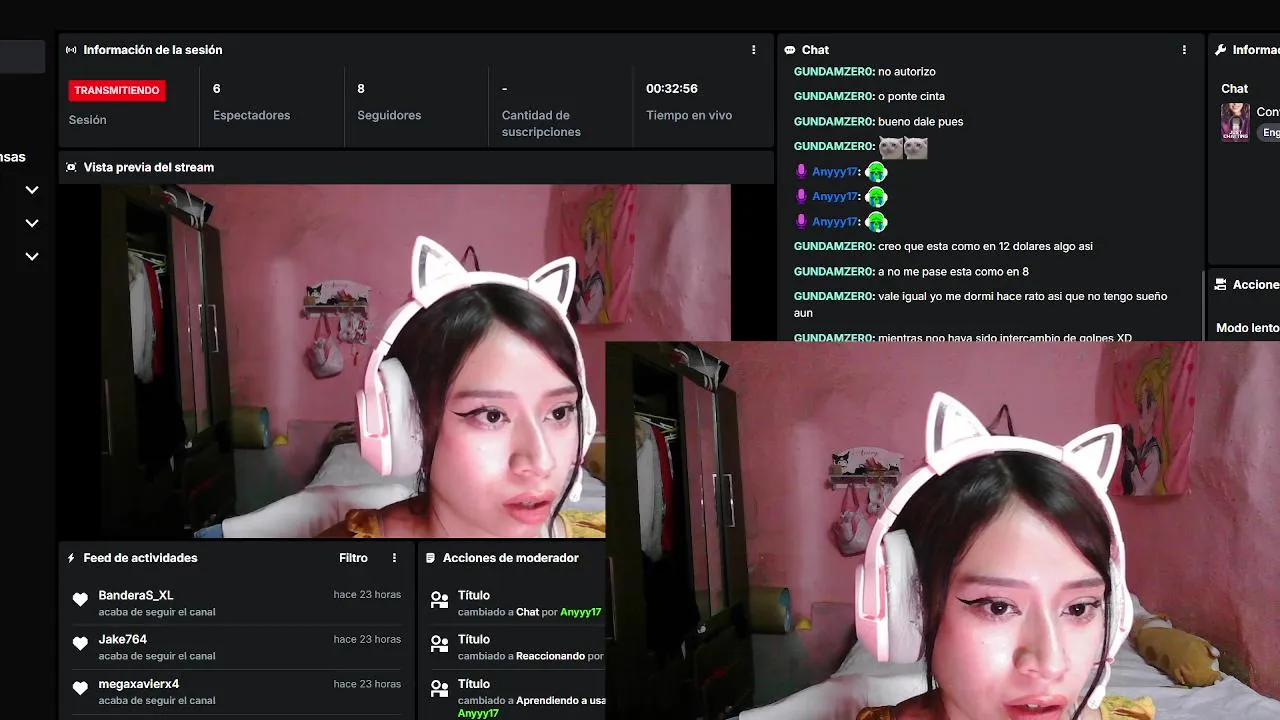Open GUNDAMZERO's profile from 'bueno dale pues' message
This screenshot has width=1280, height=720.
[x=834, y=122]
